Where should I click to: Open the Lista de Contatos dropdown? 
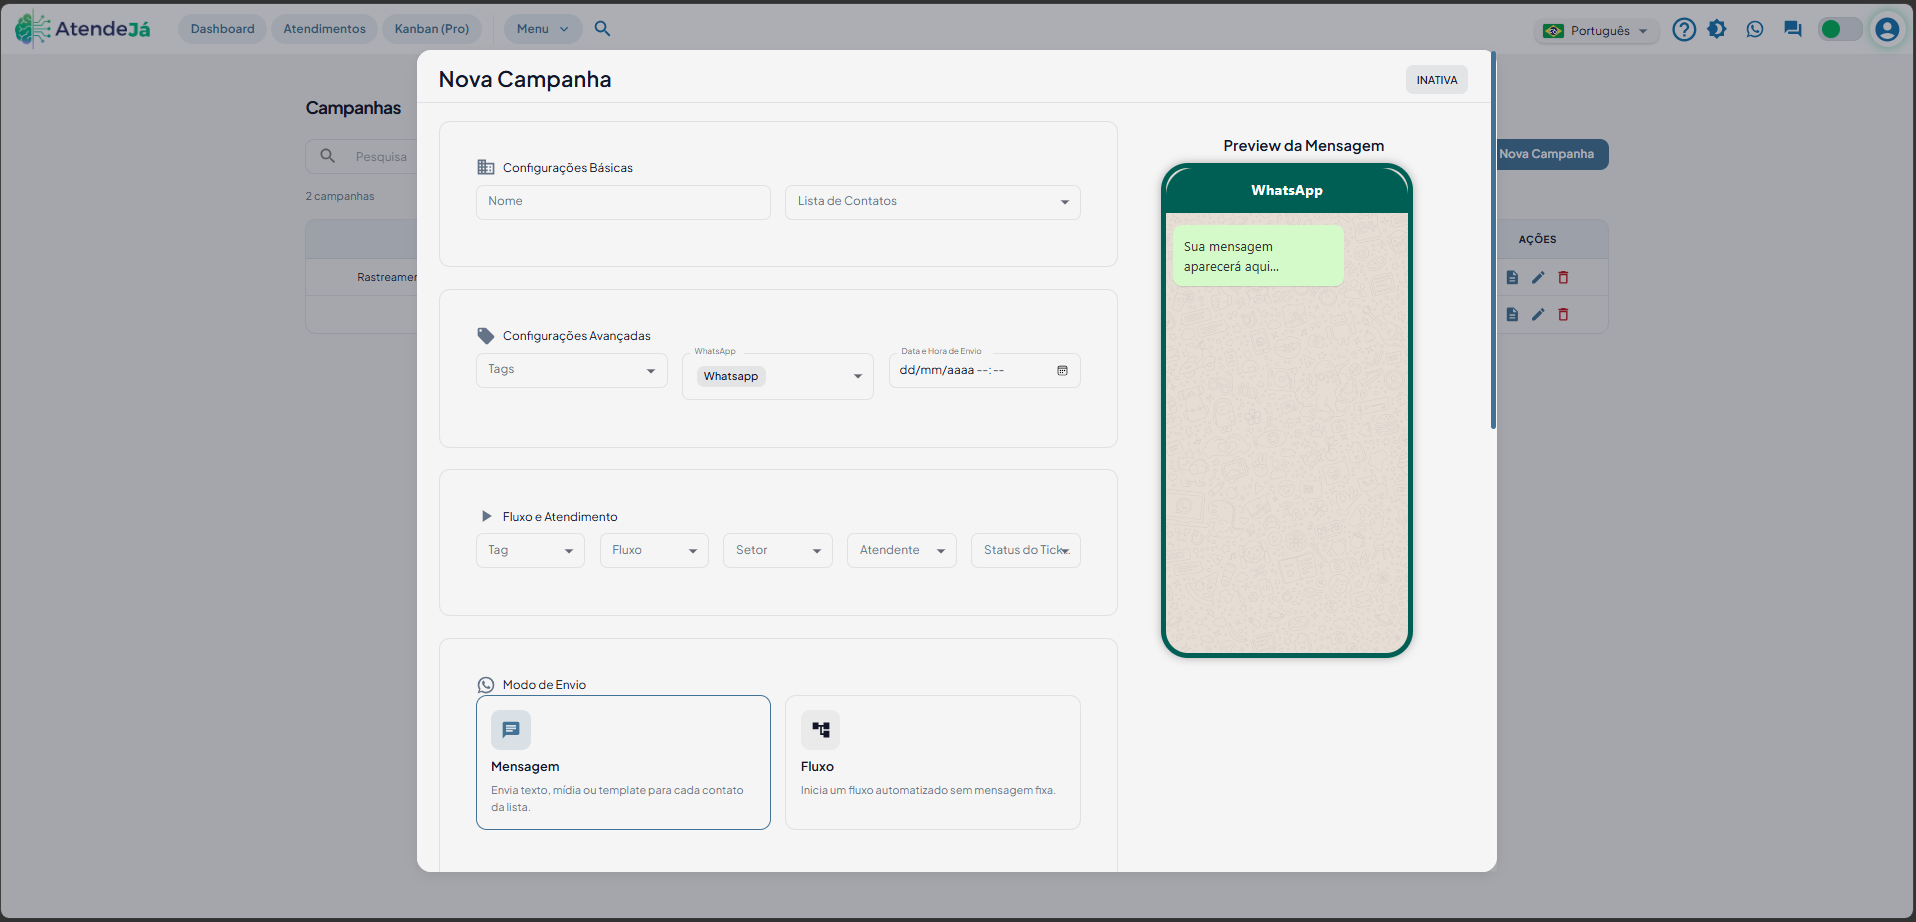pos(933,202)
